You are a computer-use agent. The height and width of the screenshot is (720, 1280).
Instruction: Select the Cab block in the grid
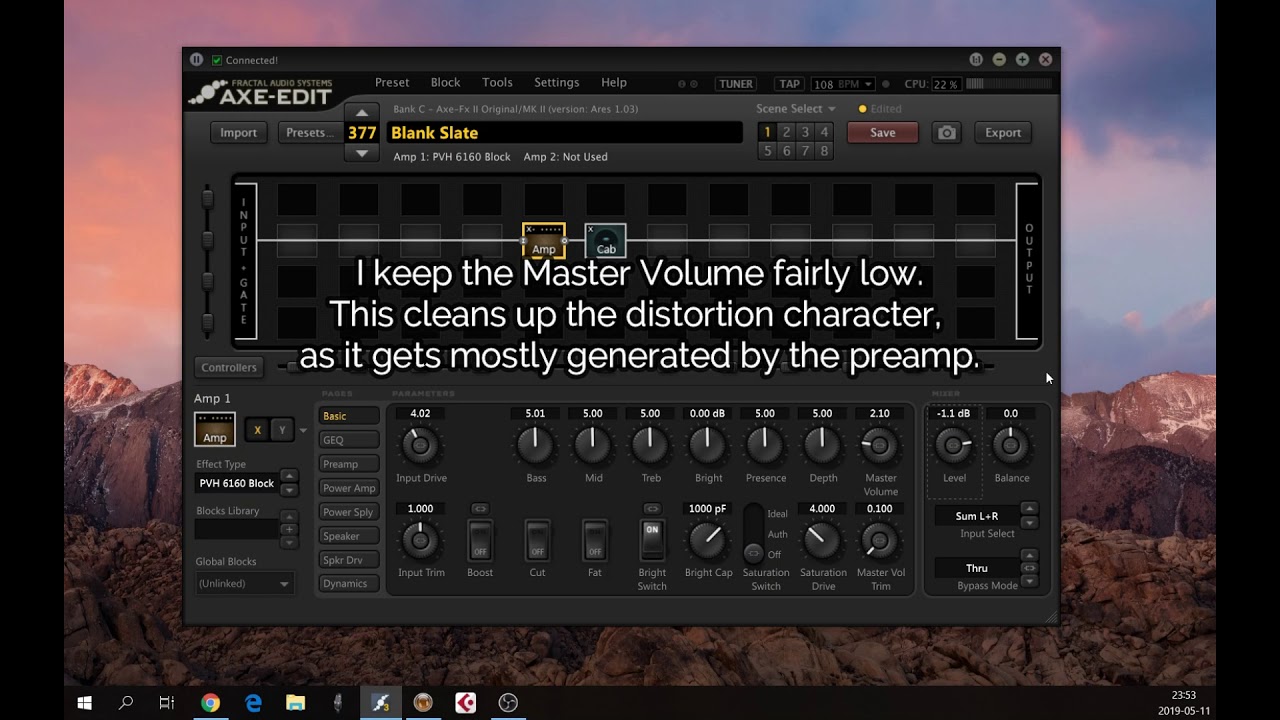pos(606,241)
